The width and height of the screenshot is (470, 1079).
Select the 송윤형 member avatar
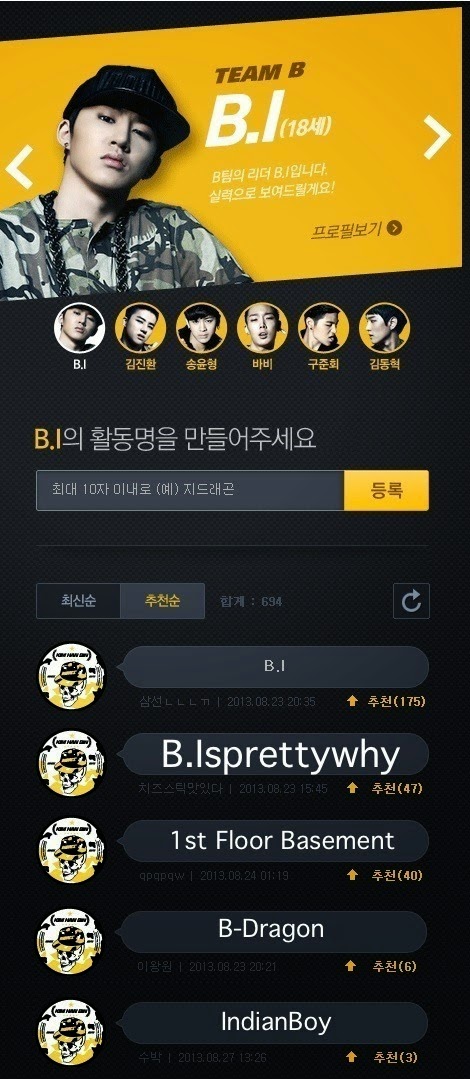tap(202, 328)
